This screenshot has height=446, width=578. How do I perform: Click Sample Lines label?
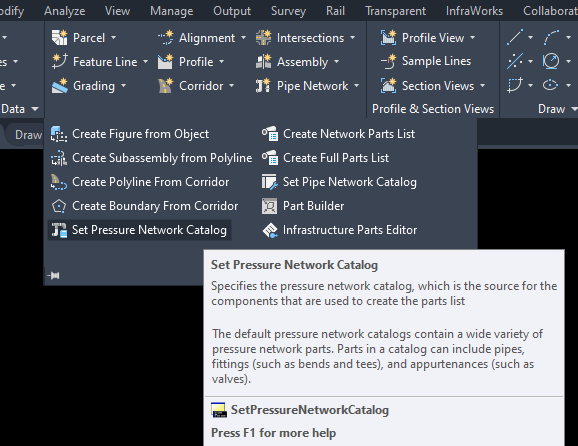point(436,61)
